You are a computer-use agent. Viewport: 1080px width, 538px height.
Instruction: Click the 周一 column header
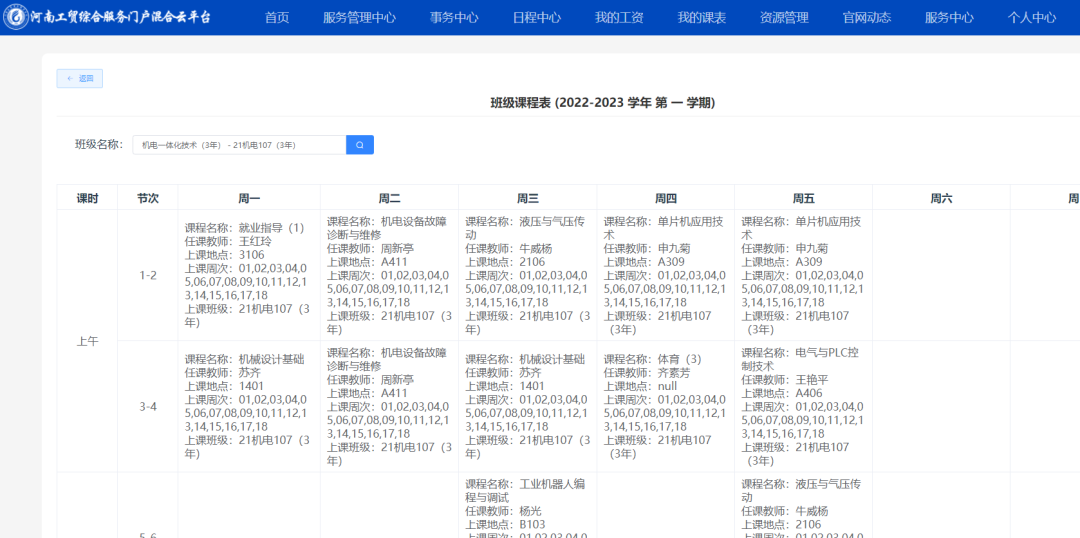(x=249, y=198)
